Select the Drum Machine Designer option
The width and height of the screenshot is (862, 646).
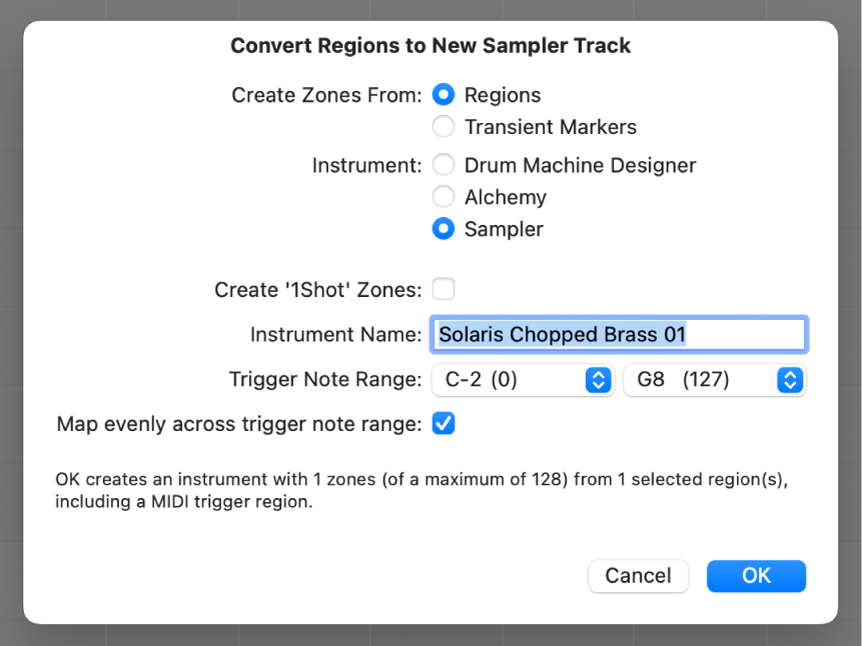[x=443, y=165]
